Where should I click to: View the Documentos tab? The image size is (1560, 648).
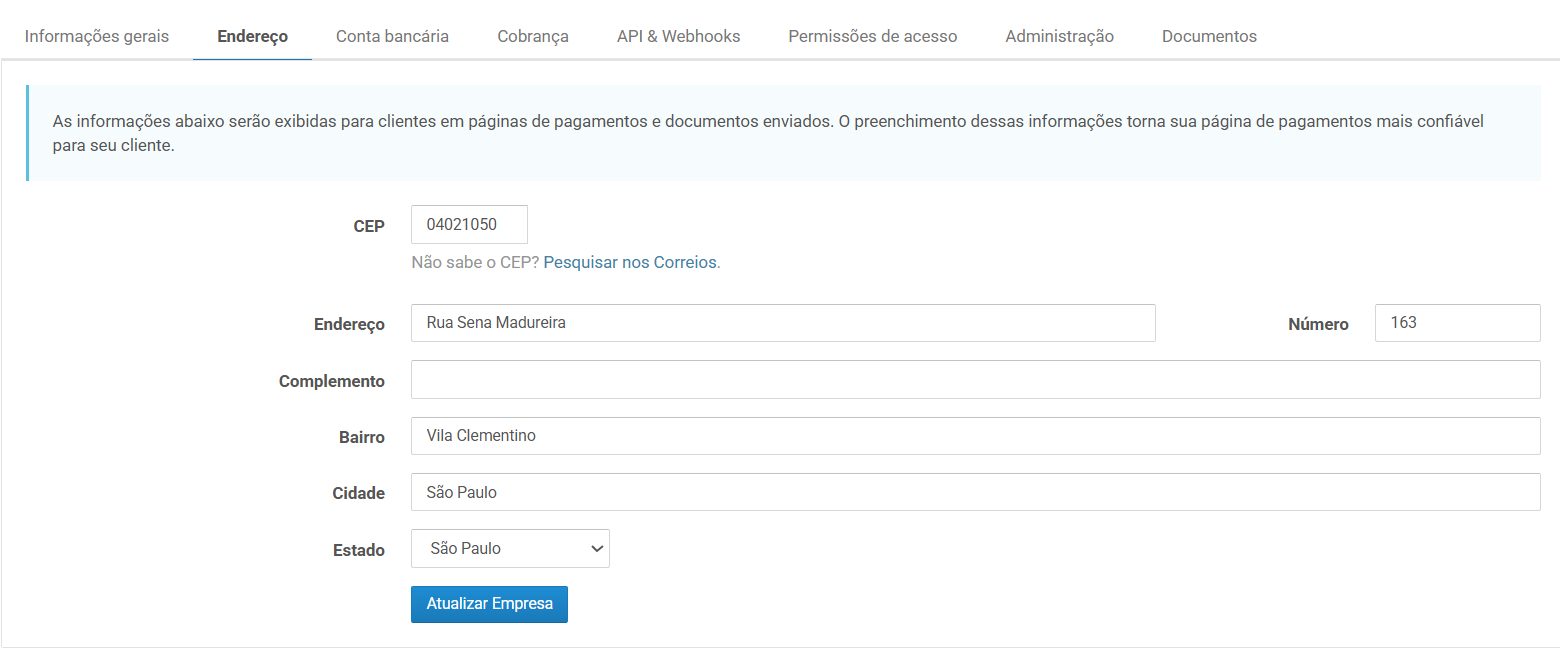(x=1209, y=36)
